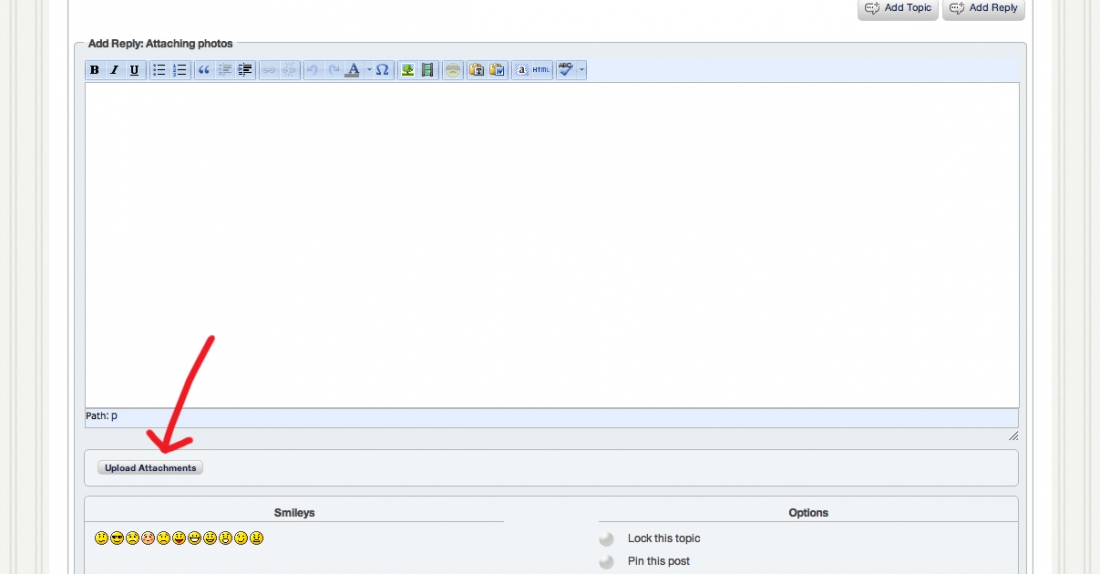Click the paste from Word icon
Screen dimensions: 1100x574
point(497,70)
